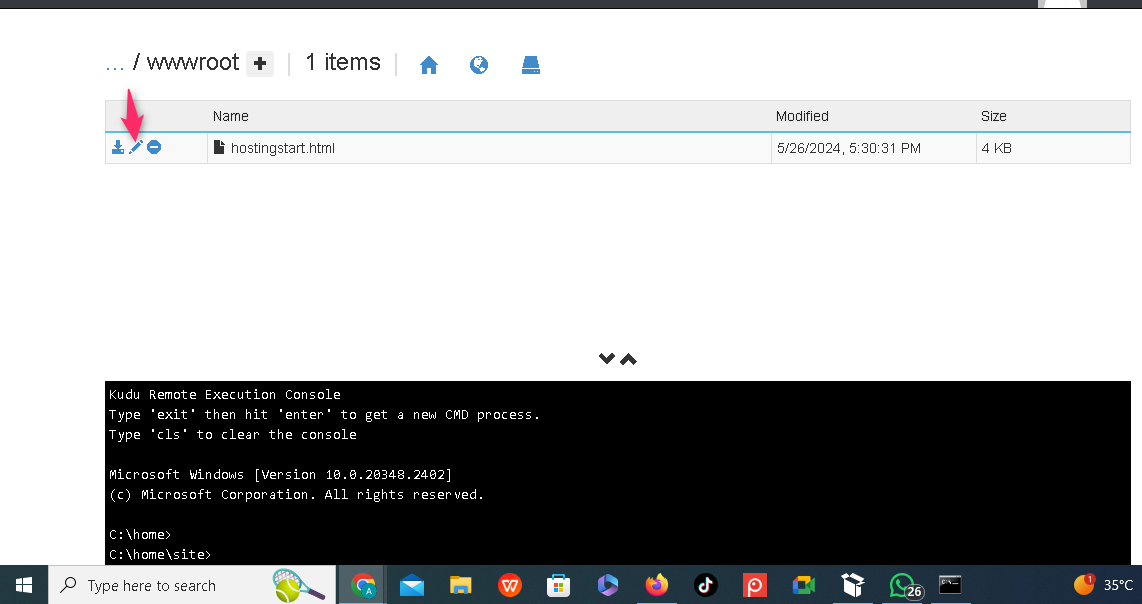Open Google Meet from taskbar
Image resolution: width=1142 pixels, height=604 pixels.
[803, 585]
